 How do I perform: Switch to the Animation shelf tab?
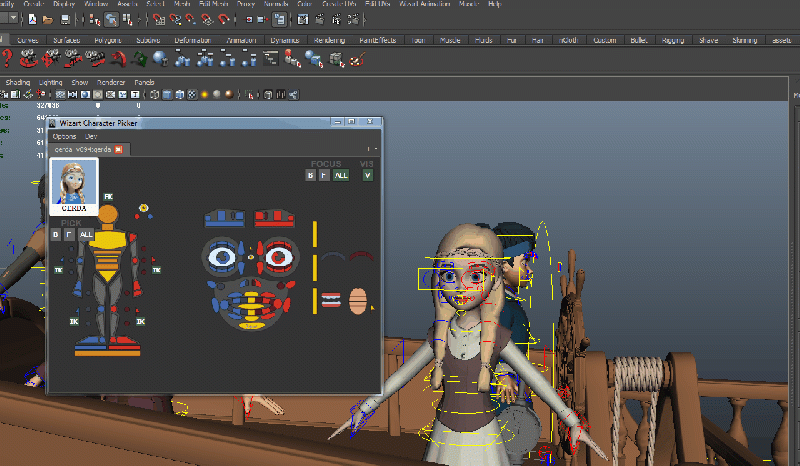tap(242, 40)
